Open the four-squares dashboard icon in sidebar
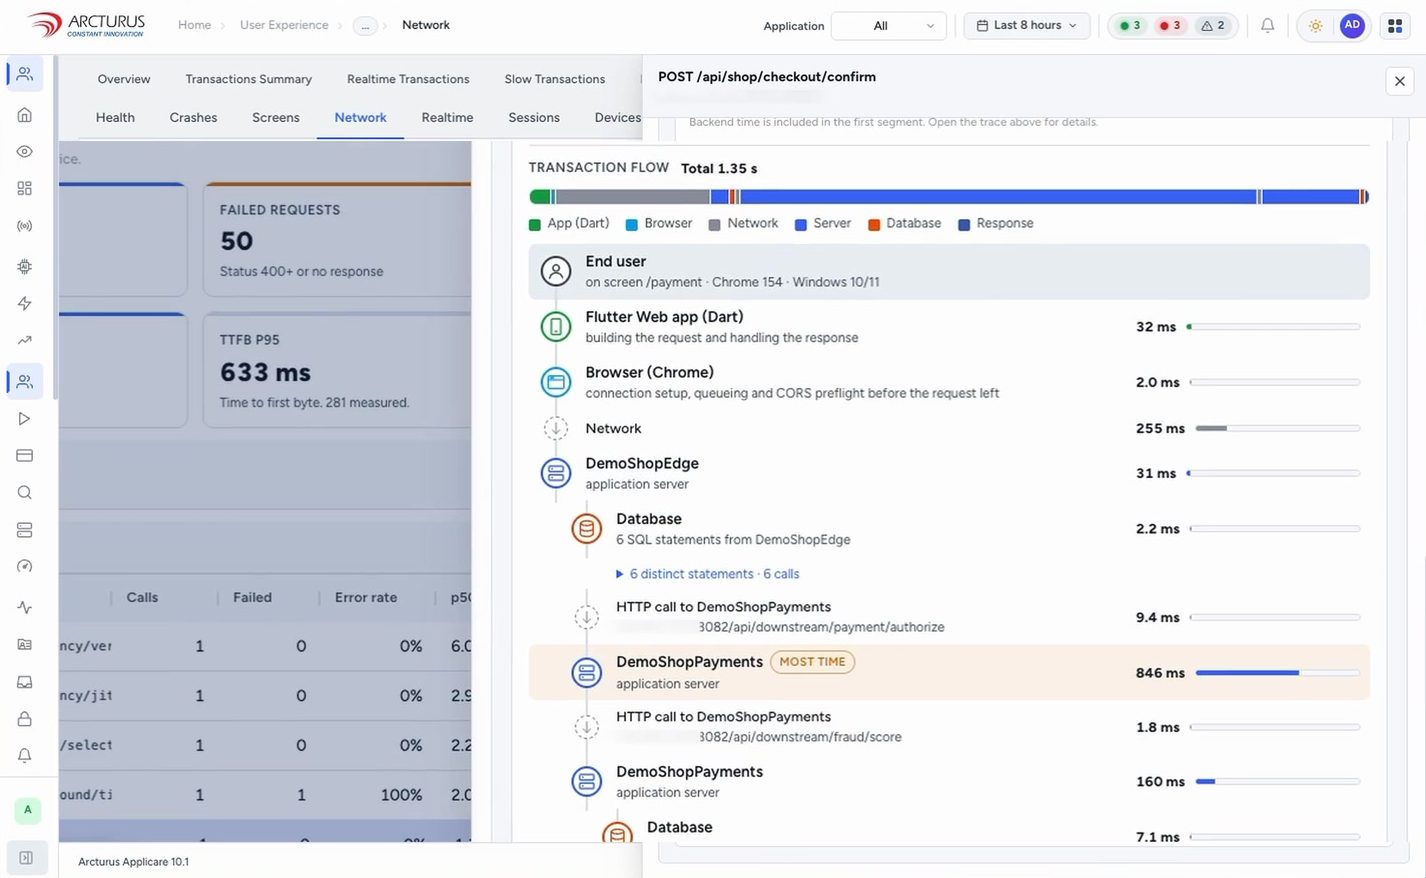The height and width of the screenshot is (878, 1426). pos(25,188)
